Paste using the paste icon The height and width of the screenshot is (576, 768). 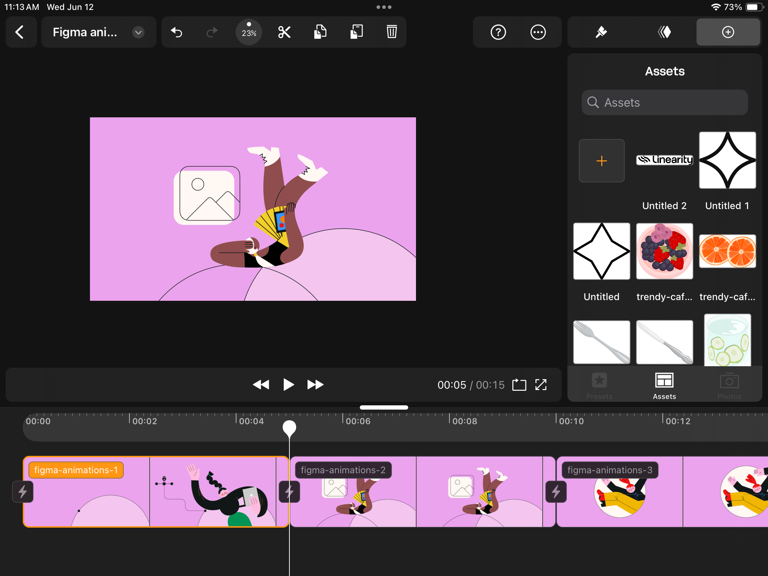point(356,32)
